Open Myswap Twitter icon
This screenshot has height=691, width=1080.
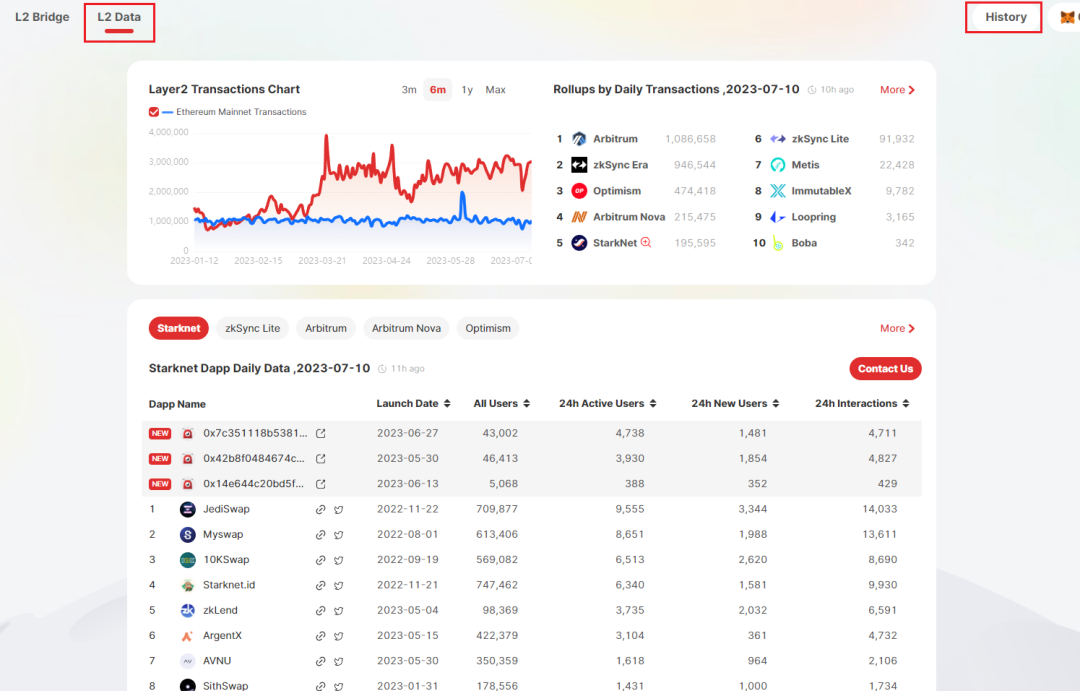click(339, 535)
